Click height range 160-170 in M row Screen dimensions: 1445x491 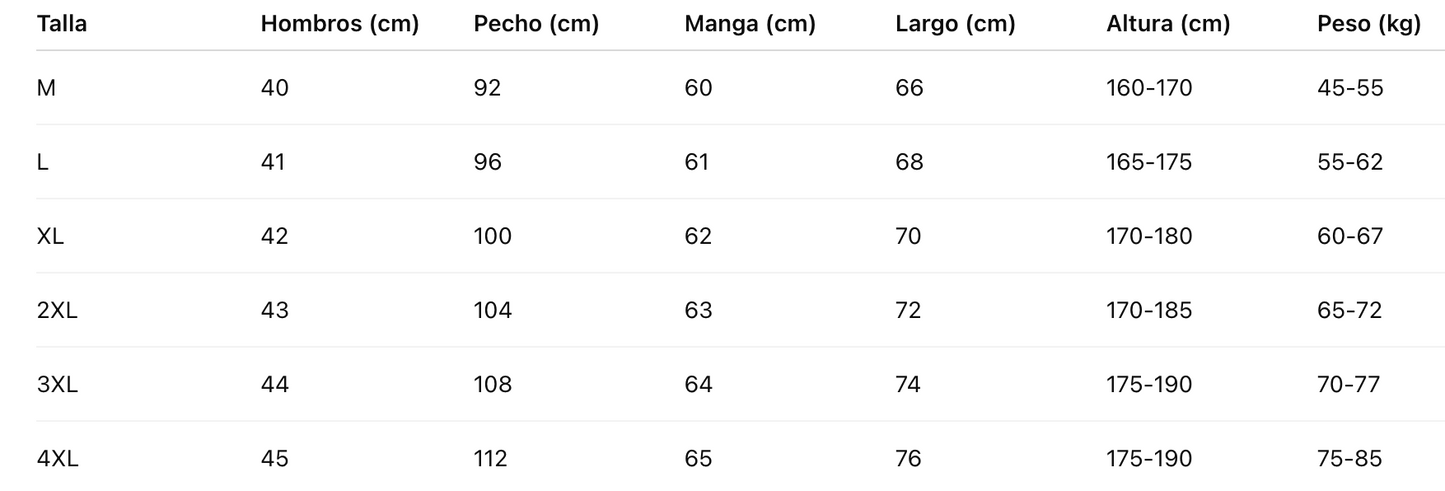[1149, 88]
